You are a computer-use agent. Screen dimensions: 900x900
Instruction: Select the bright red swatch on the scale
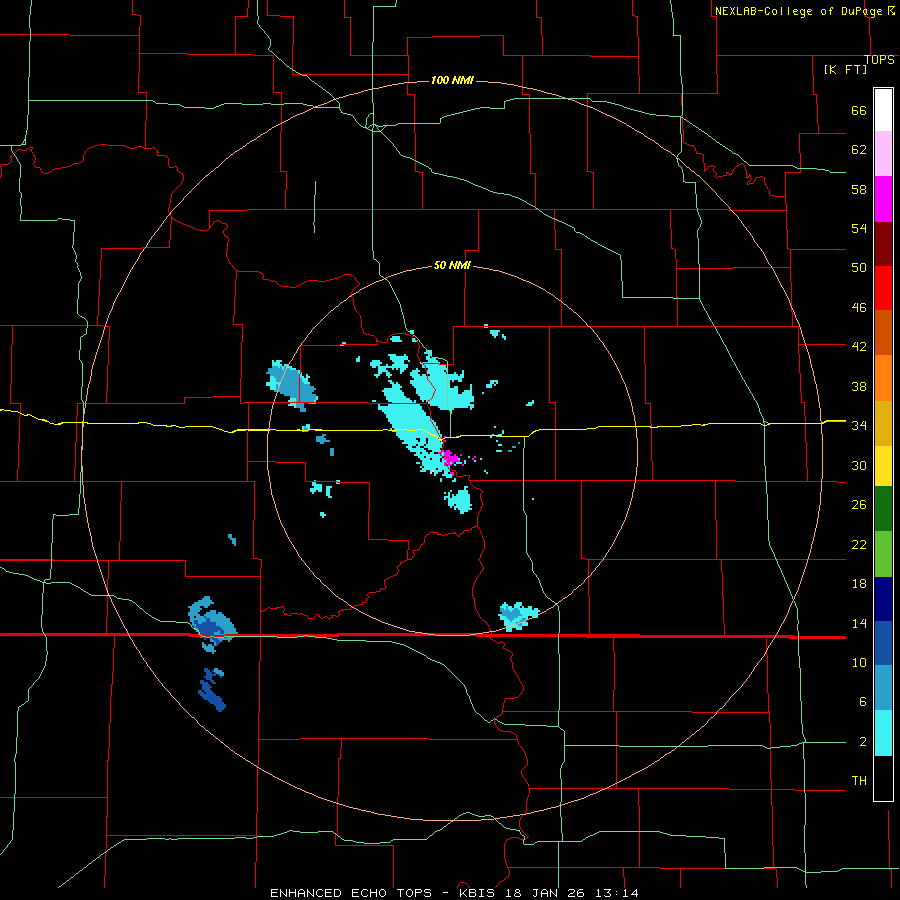click(x=883, y=289)
